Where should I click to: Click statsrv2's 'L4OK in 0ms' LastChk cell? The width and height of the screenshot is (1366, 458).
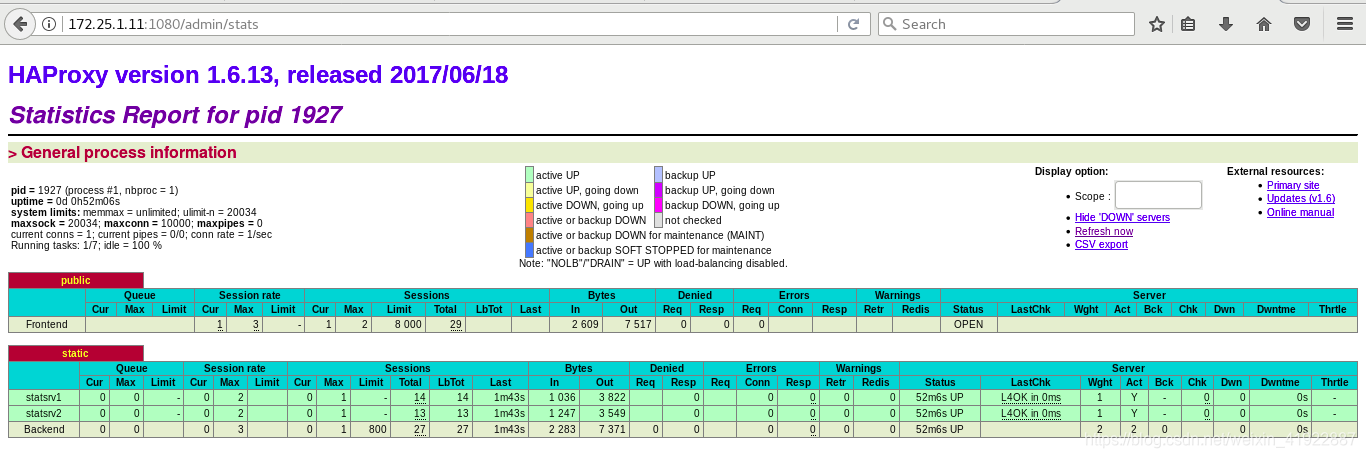coord(1030,413)
